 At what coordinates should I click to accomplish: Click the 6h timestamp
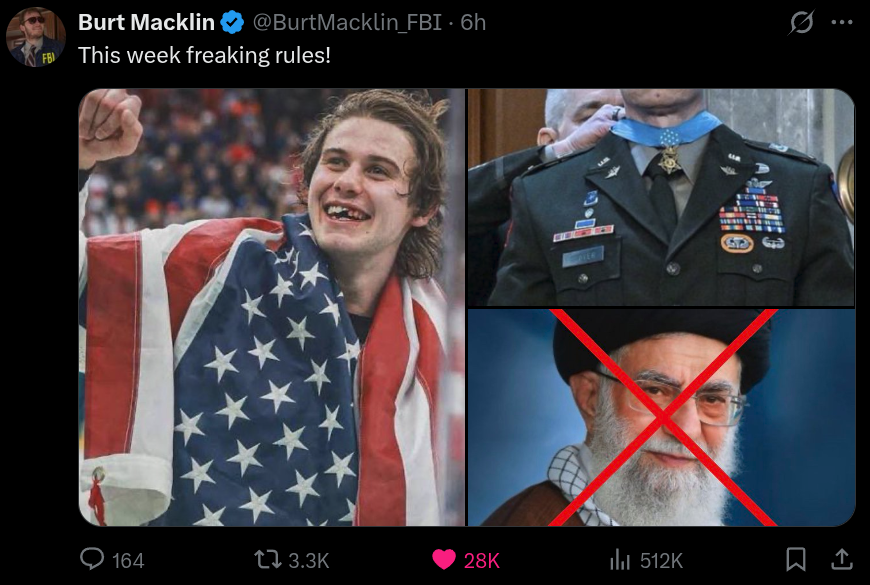(473, 23)
